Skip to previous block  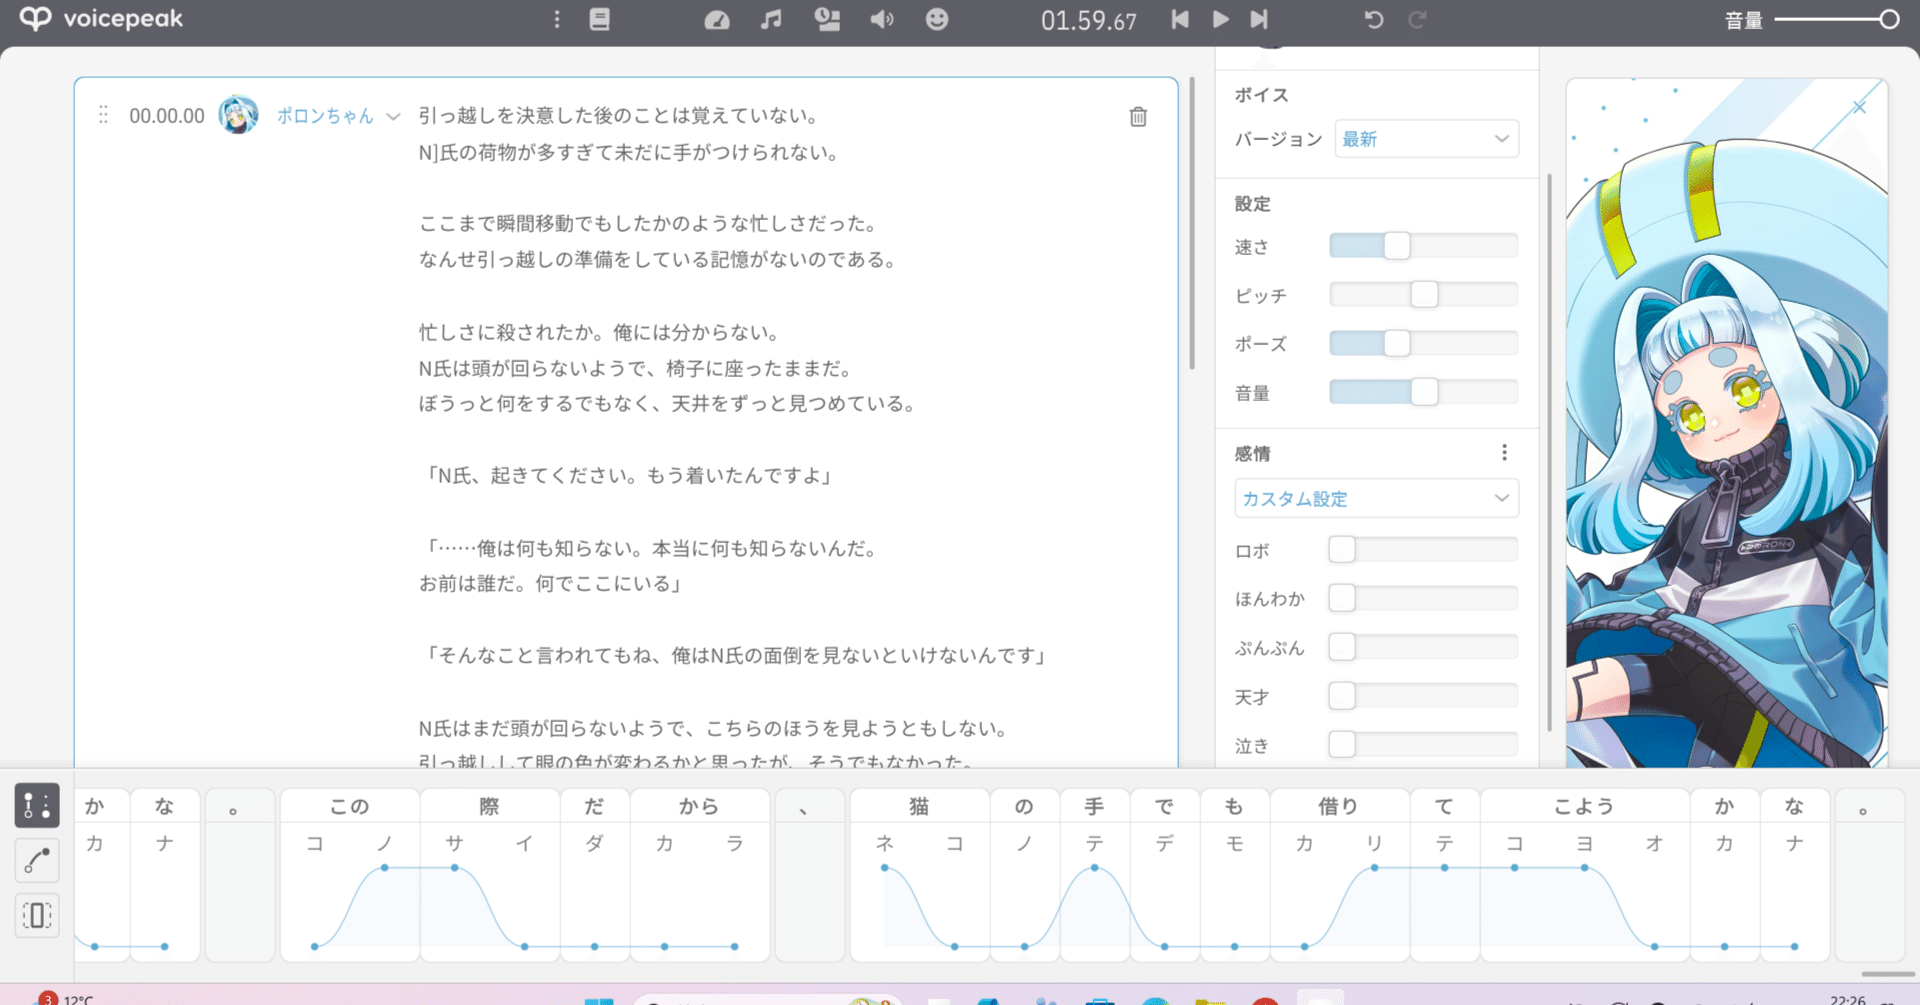click(x=1180, y=19)
